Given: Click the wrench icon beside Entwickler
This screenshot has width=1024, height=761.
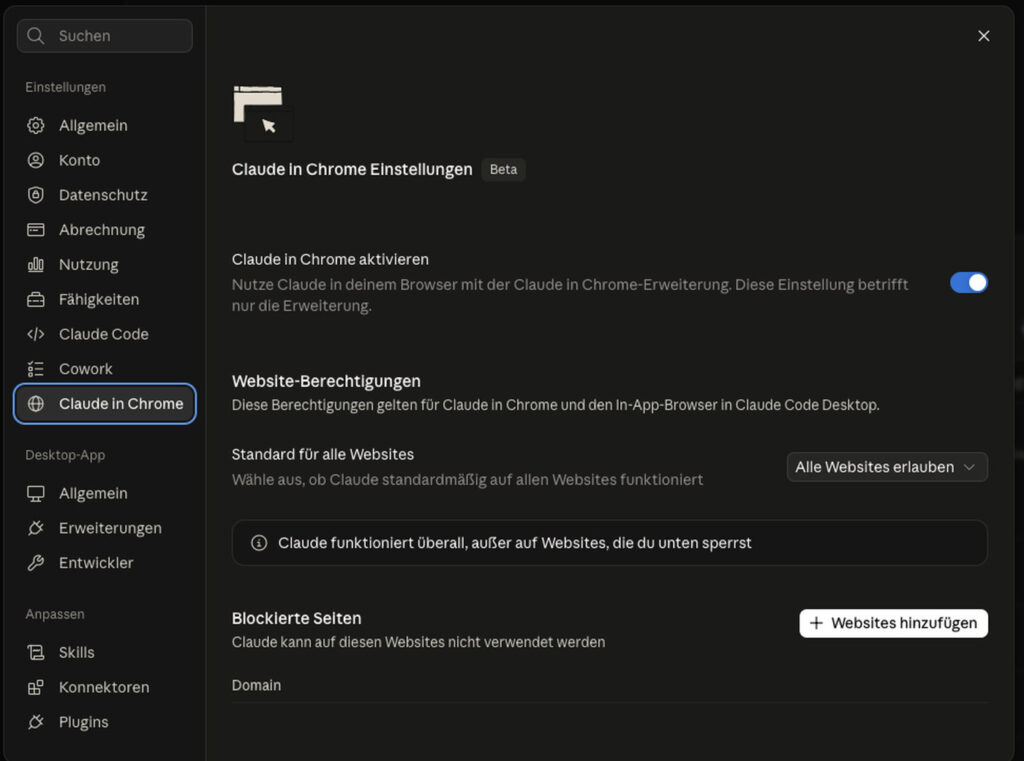Looking at the screenshot, I should (35, 562).
